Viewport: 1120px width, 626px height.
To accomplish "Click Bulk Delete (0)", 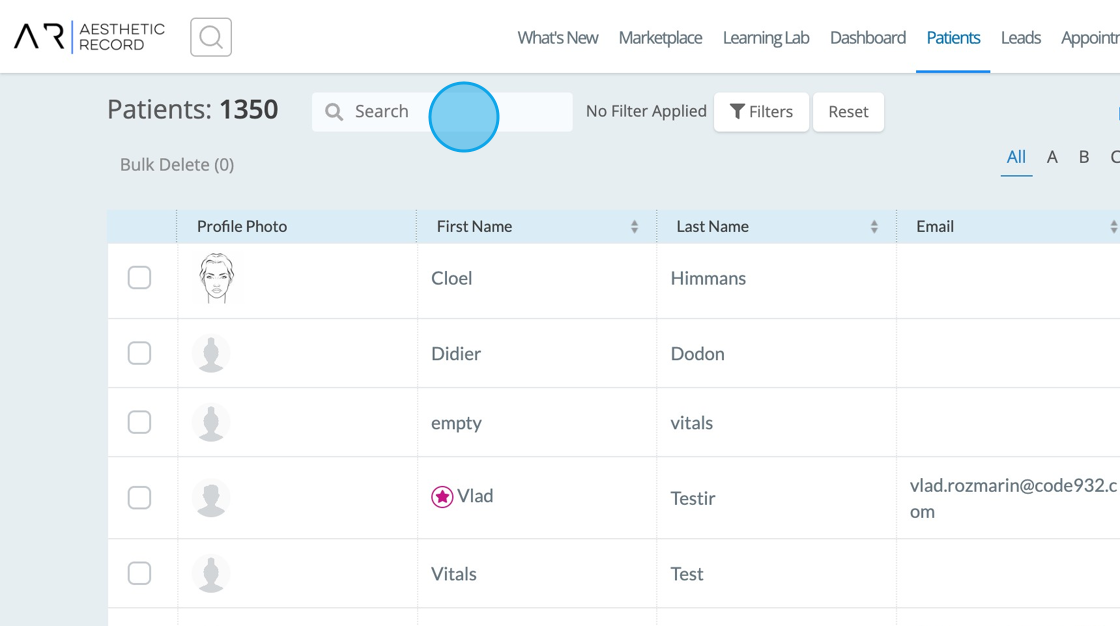I will click(x=177, y=165).
